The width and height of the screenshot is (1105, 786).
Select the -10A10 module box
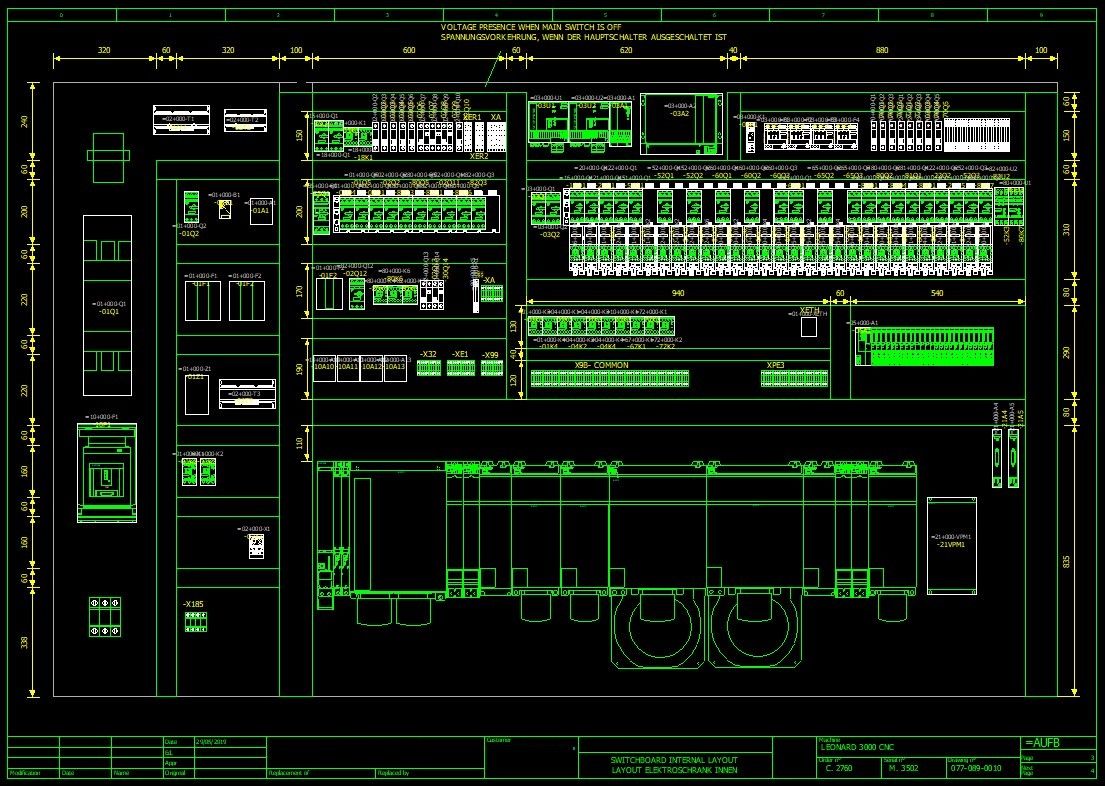[323, 367]
